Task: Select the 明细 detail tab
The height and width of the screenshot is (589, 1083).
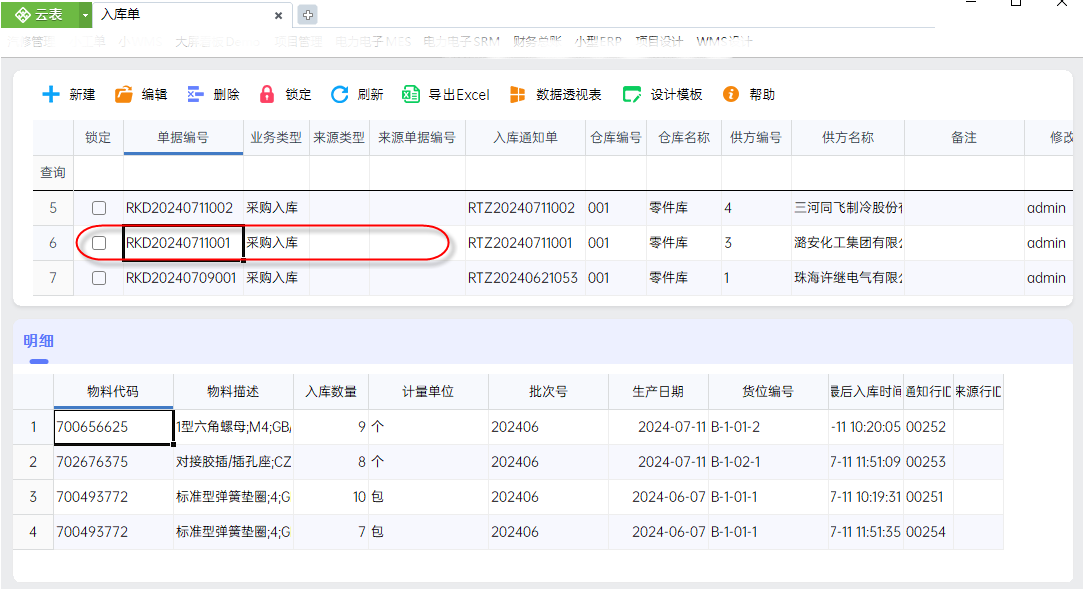Action: tap(39, 340)
